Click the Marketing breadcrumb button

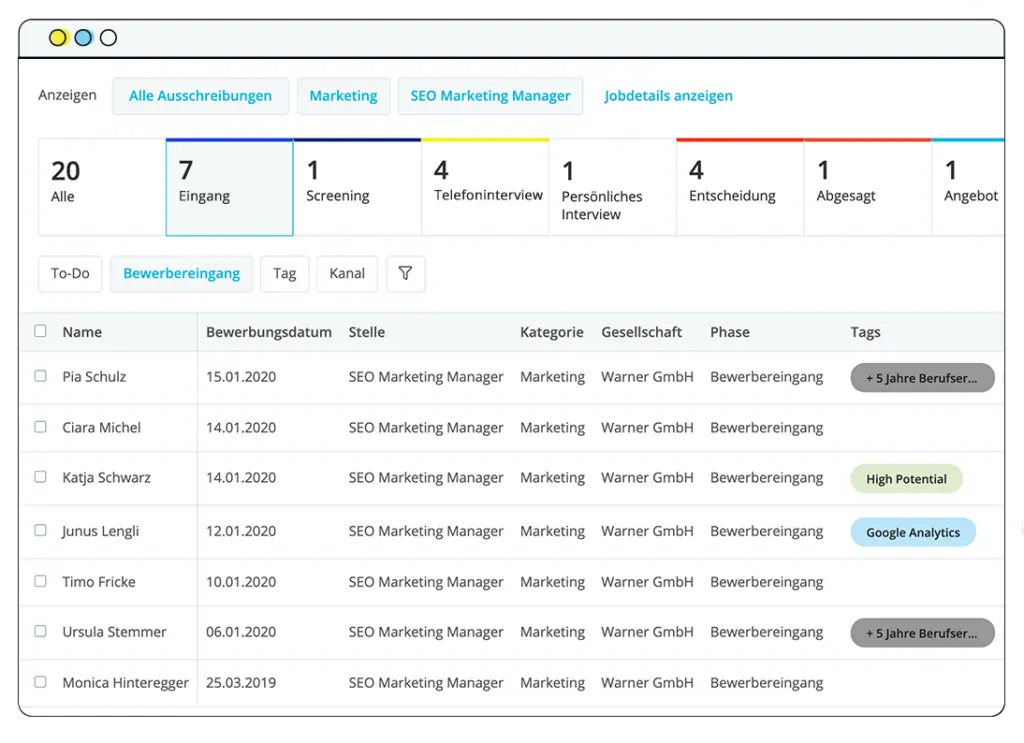(x=343, y=96)
